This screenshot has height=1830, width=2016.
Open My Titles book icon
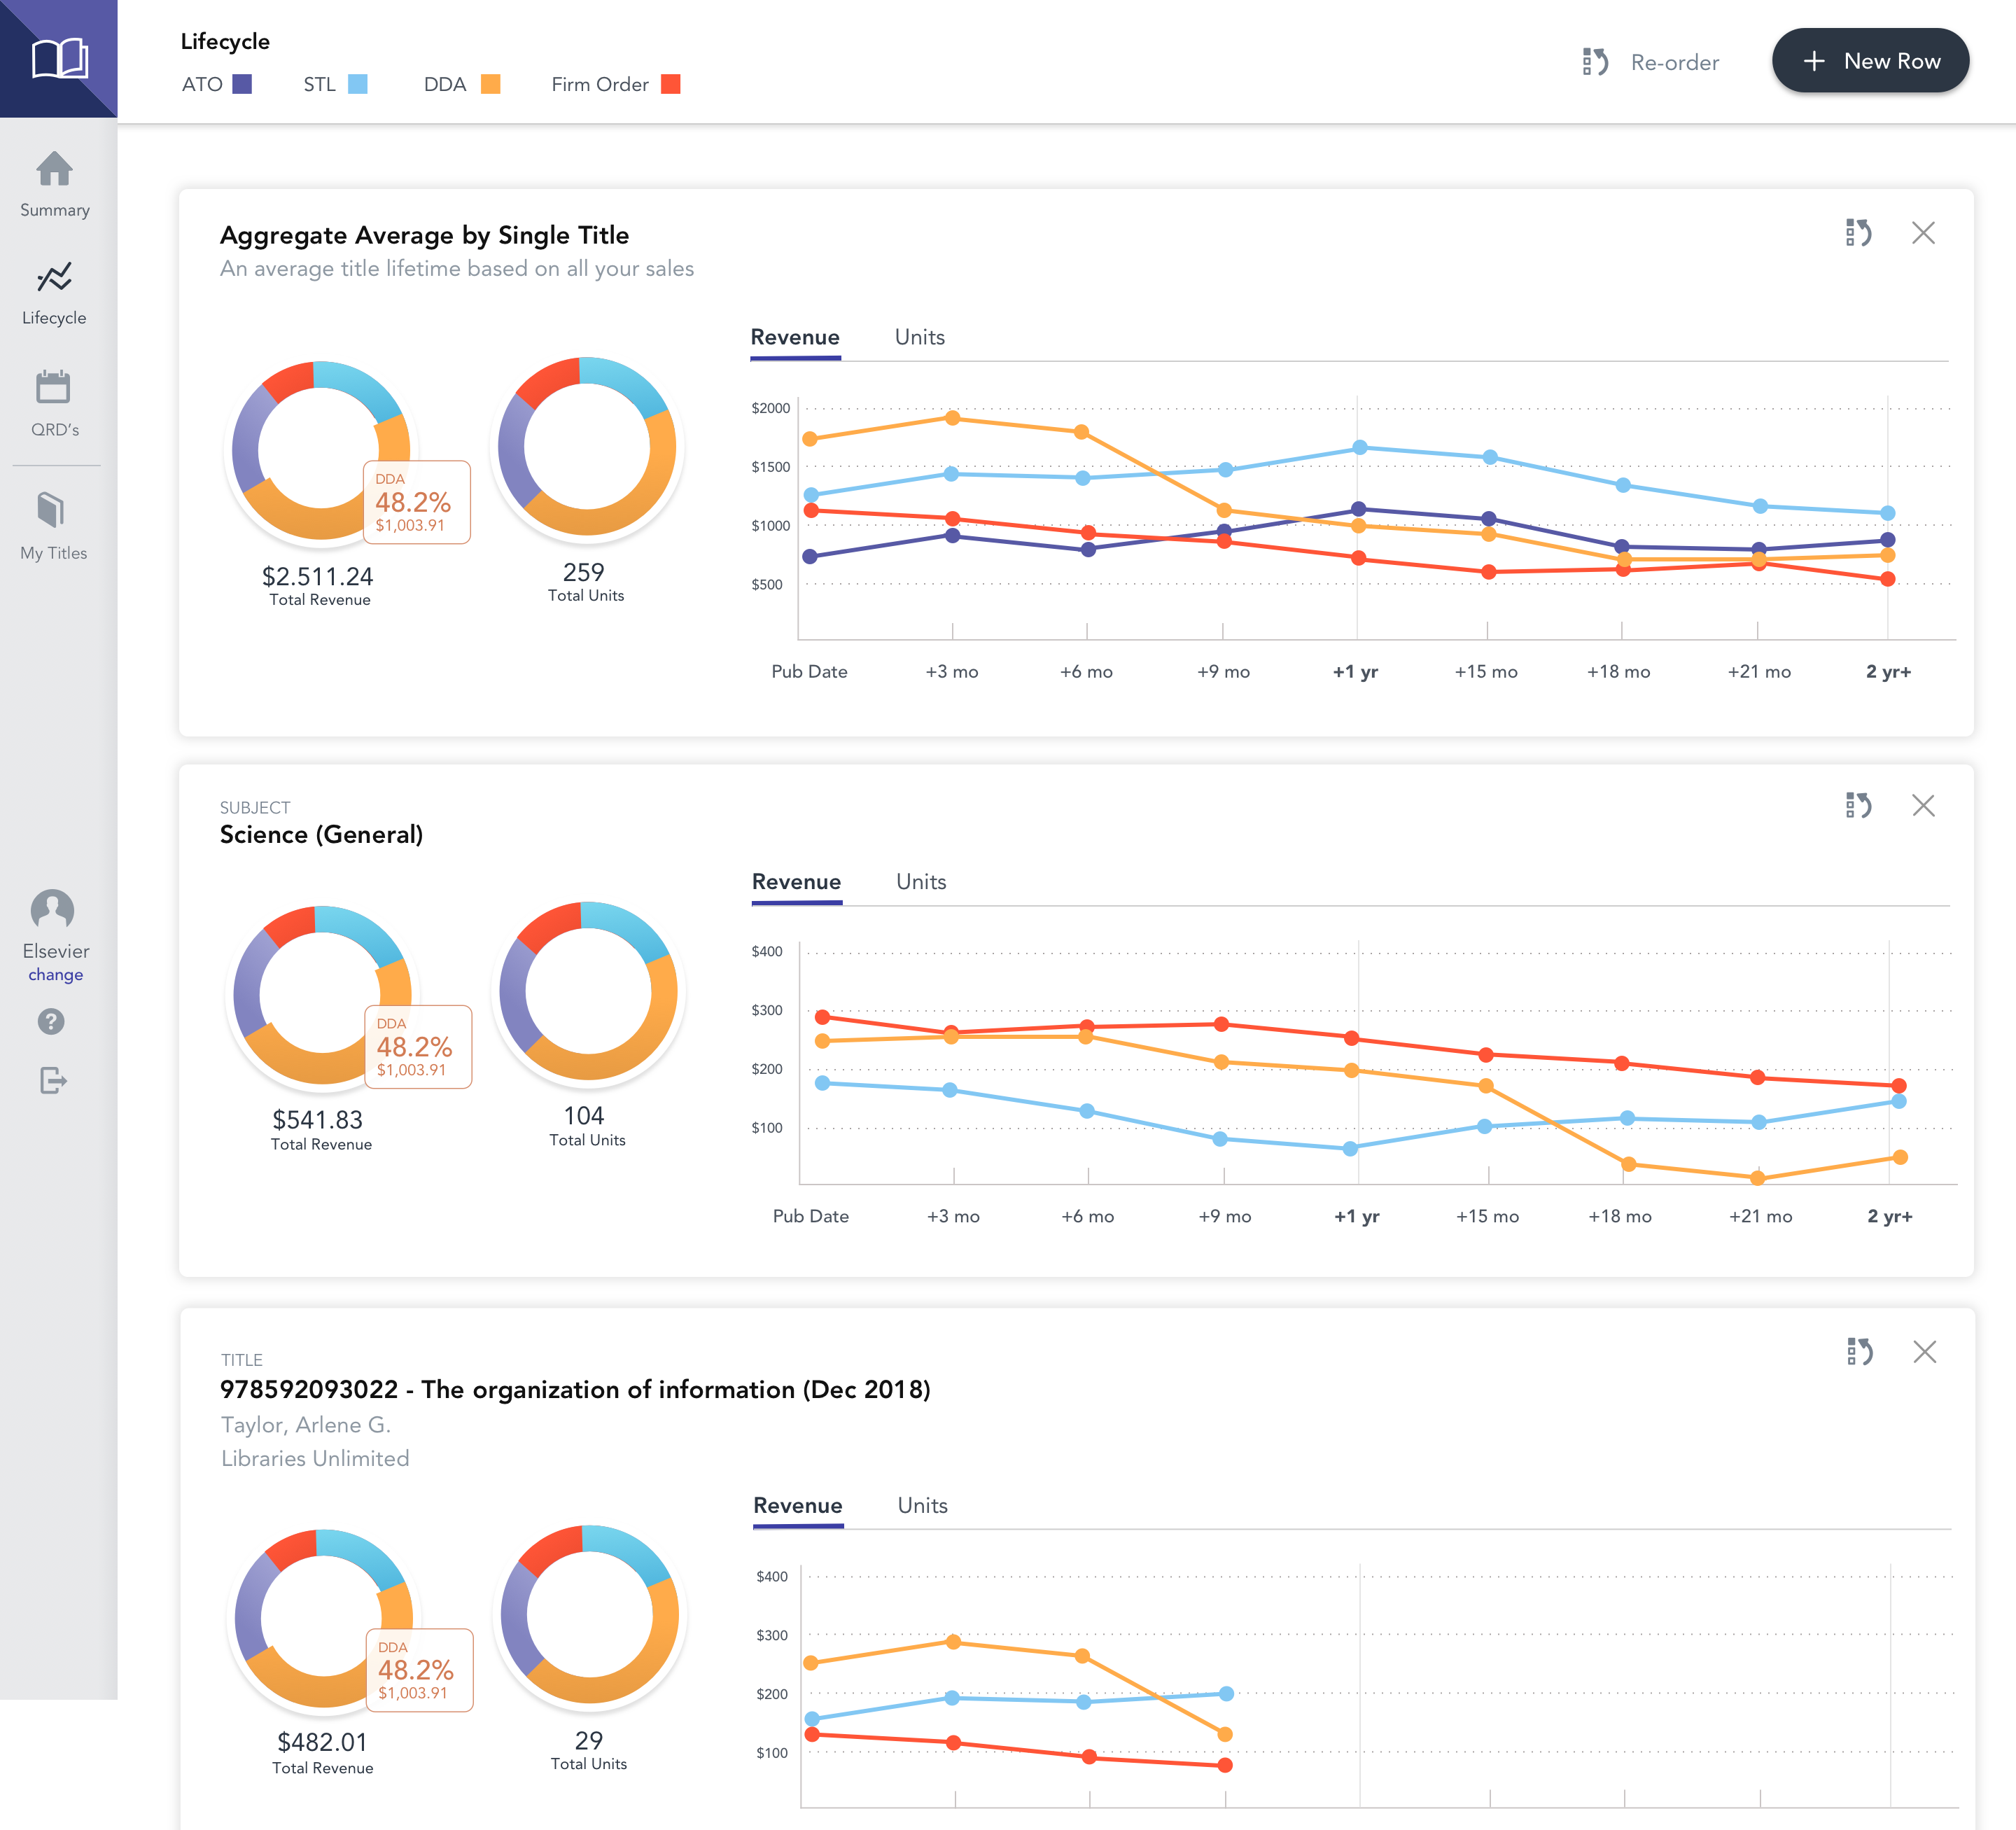tap(51, 510)
